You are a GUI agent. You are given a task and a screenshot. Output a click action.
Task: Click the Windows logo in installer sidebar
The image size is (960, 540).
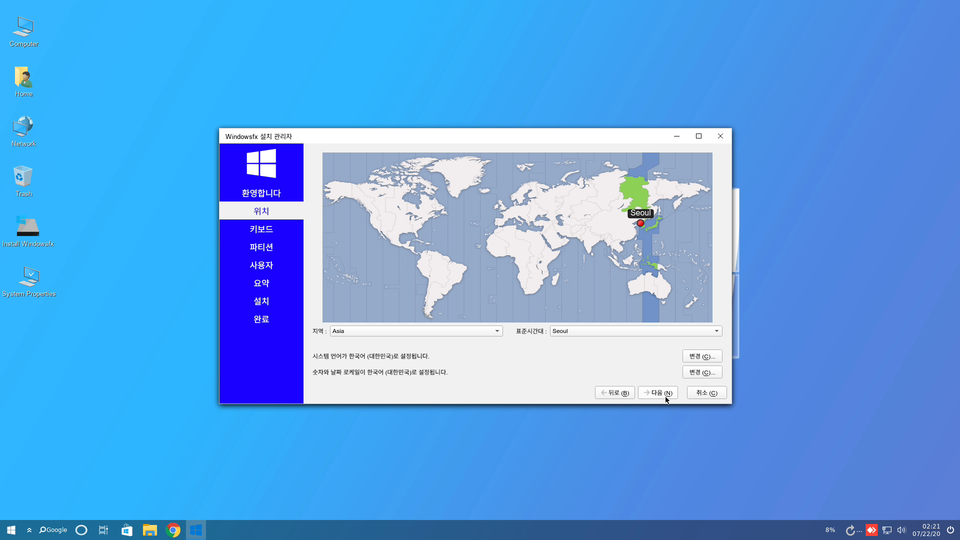[x=261, y=163]
